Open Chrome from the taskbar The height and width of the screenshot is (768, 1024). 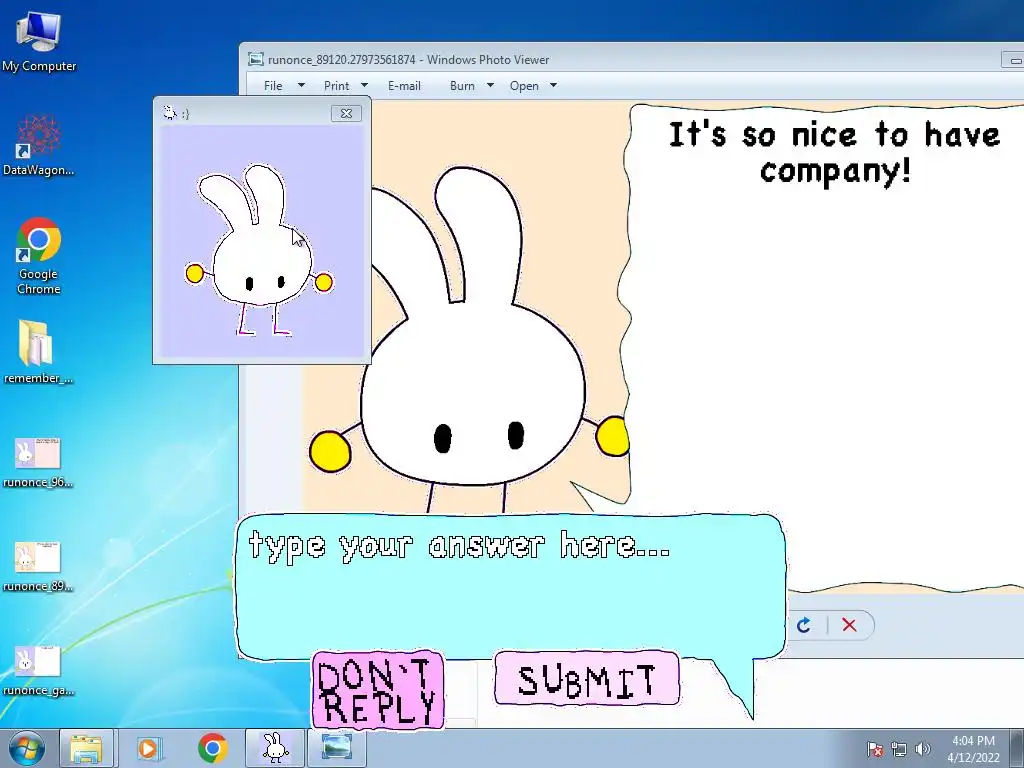click(x=212, y=748)
